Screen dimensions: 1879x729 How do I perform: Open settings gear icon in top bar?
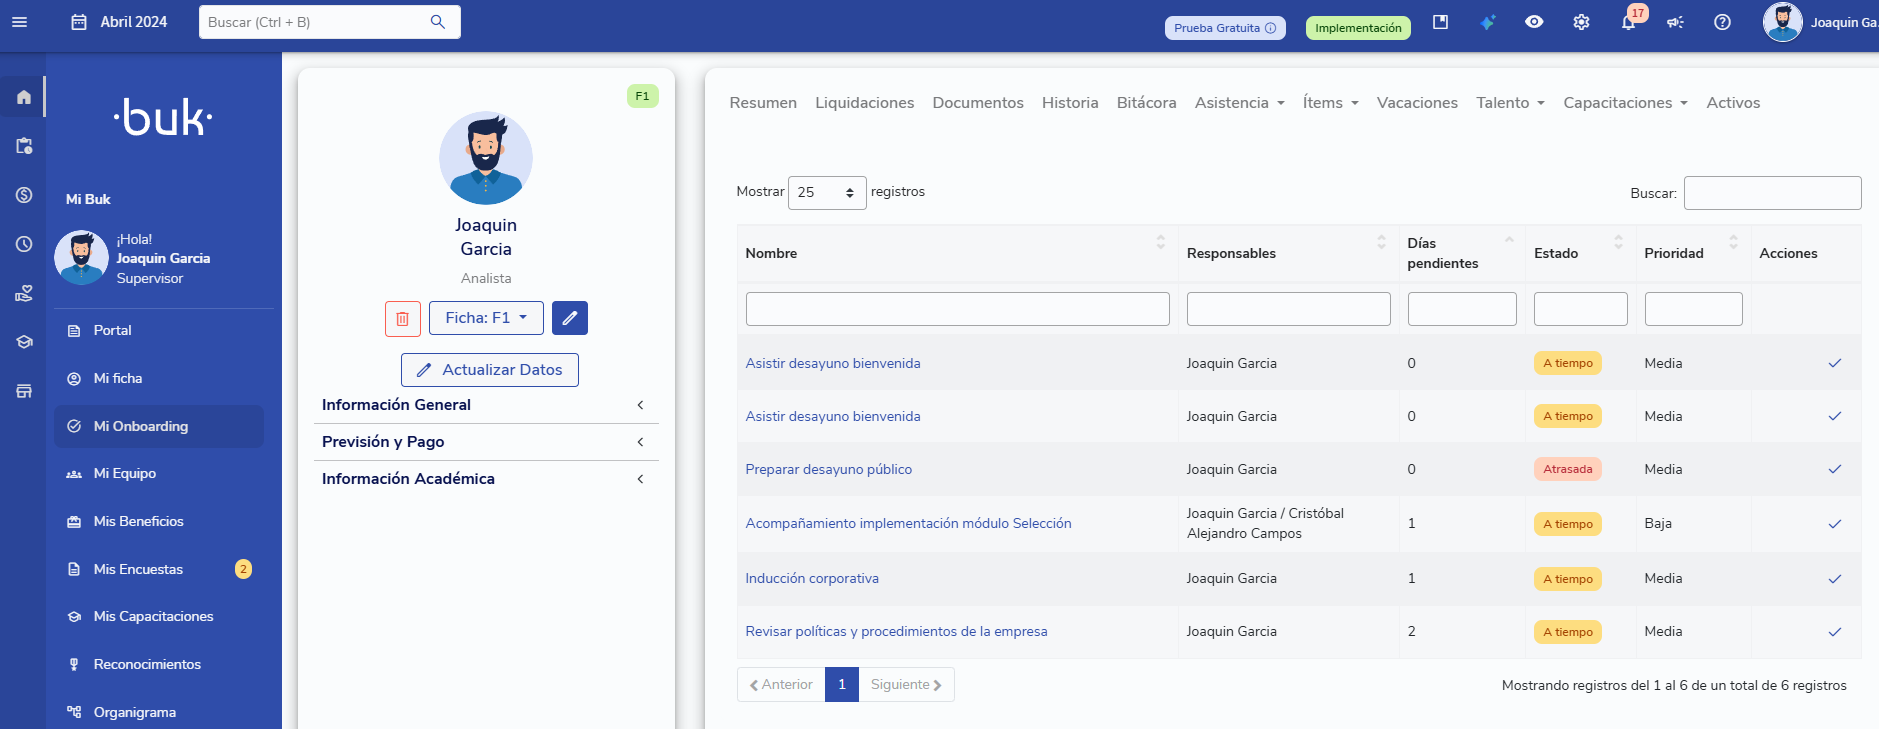pyautogui.click(x=1581, y=22)
